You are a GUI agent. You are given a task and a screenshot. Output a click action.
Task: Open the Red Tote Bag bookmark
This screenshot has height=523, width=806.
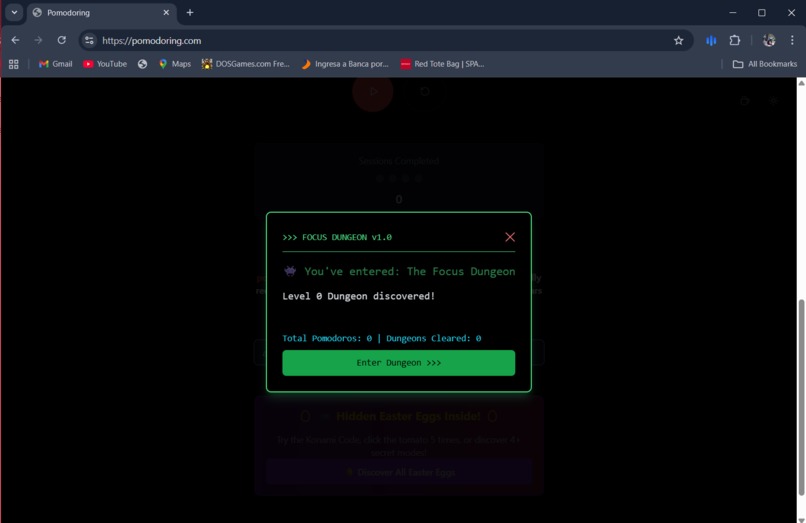click(443, 64)
